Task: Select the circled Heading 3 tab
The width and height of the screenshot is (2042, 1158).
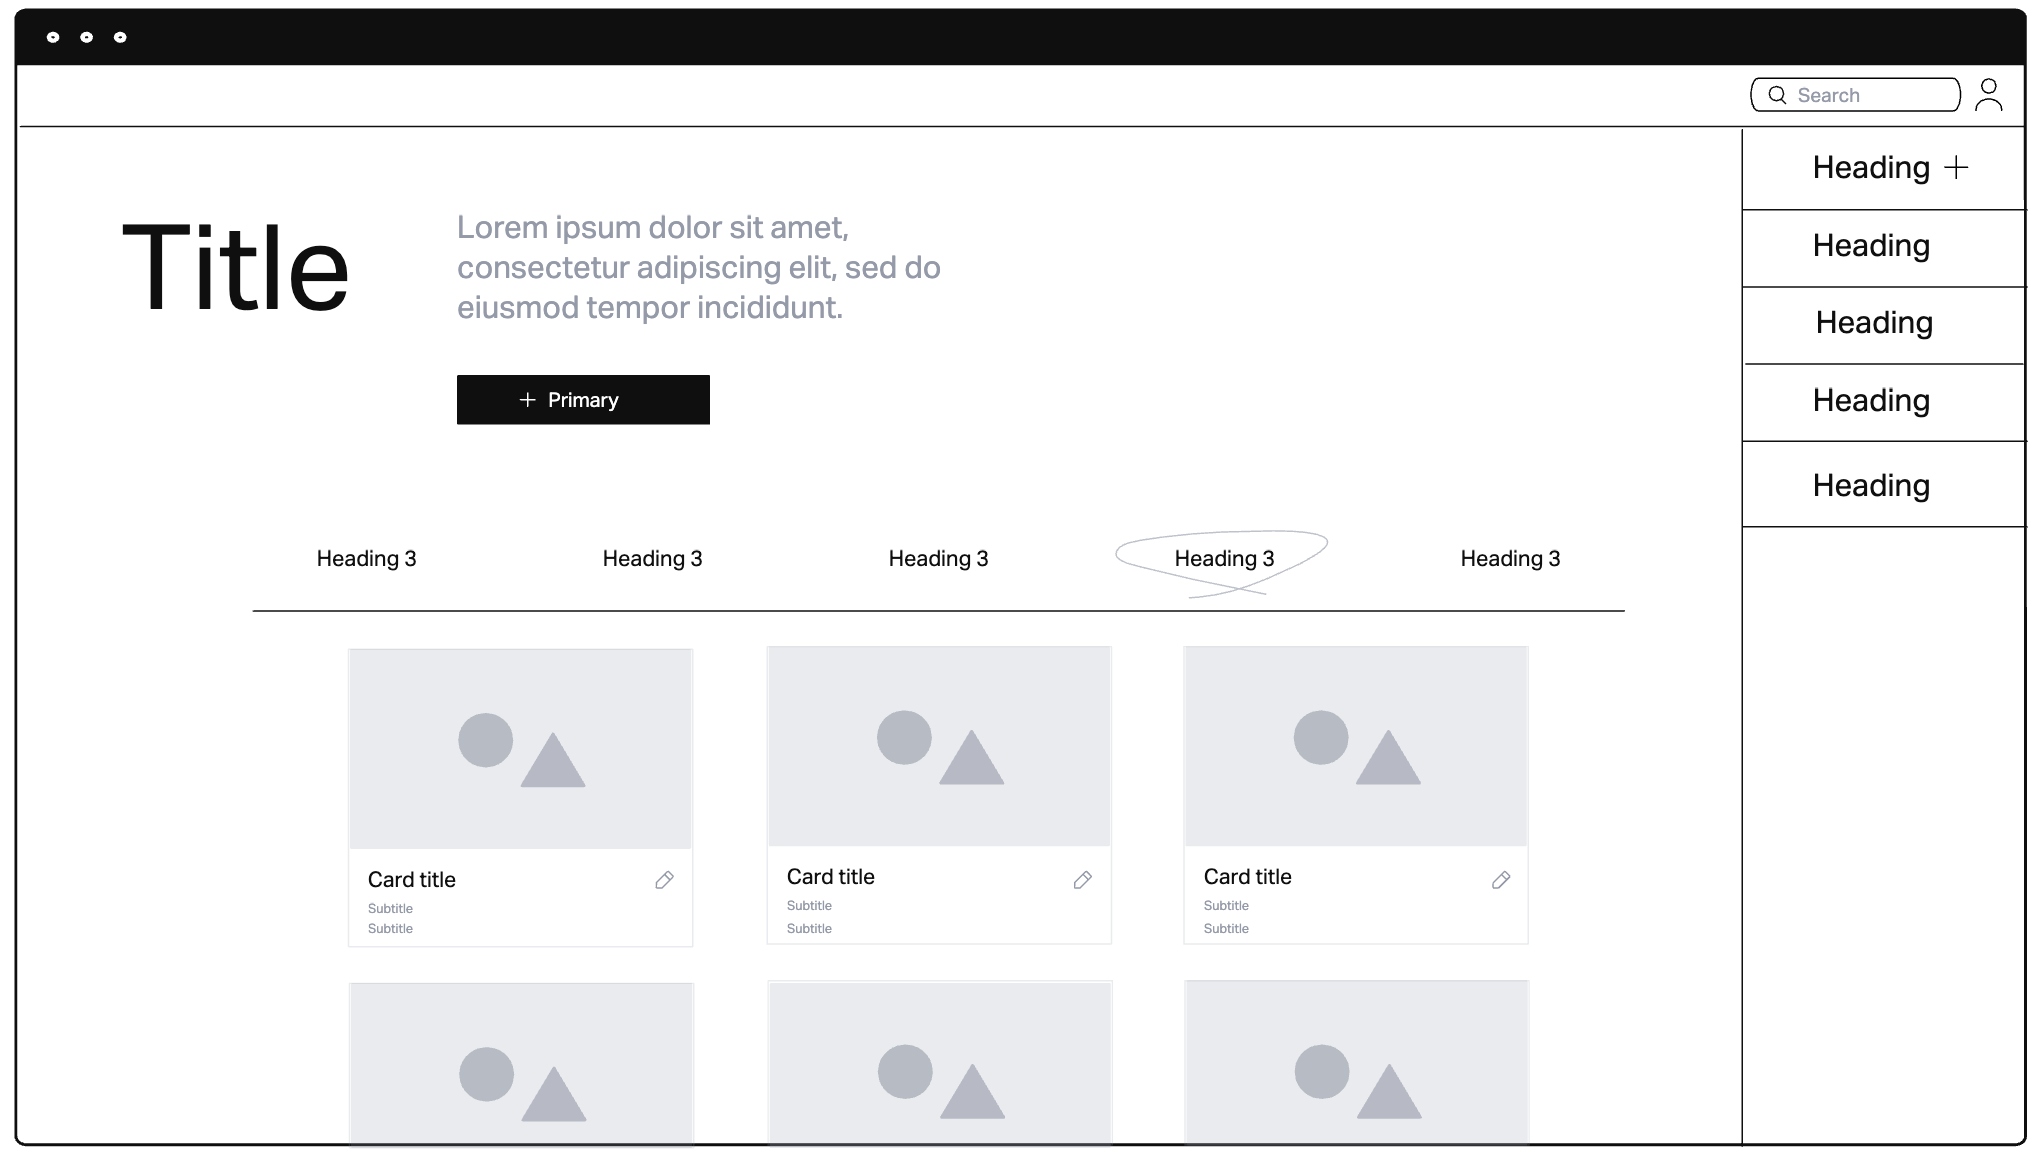Action: (x=1224, y=559)
